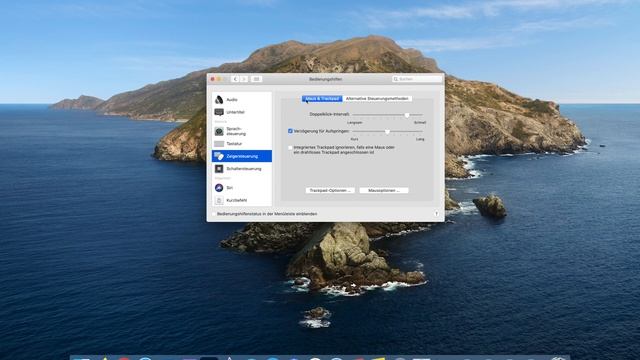
Task: Select Siri in the sidebar
Action: [242, 188]
